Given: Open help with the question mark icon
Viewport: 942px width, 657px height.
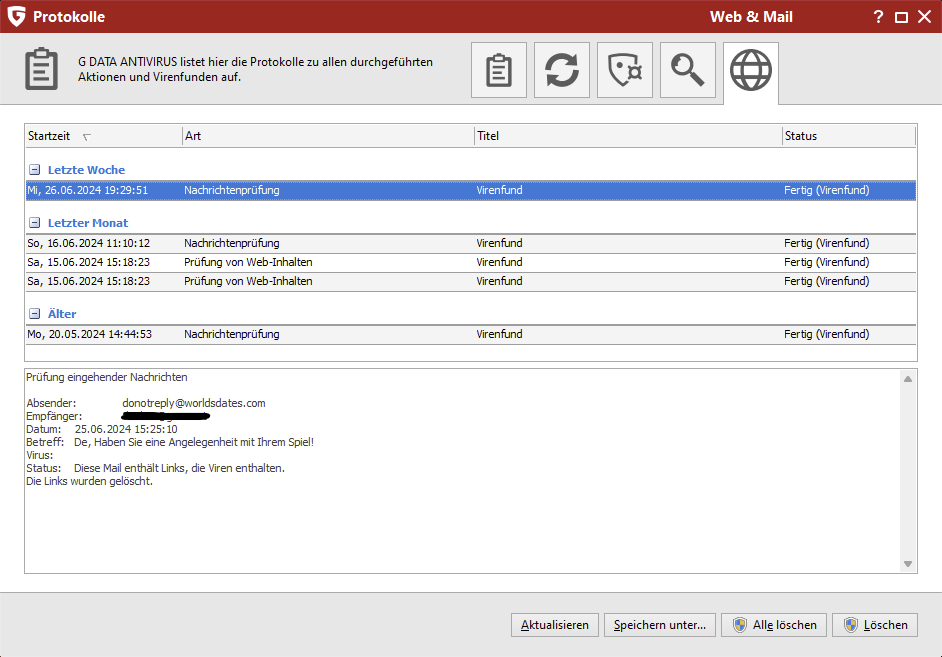Looking at the screenshot, I should tap(878, 17).
